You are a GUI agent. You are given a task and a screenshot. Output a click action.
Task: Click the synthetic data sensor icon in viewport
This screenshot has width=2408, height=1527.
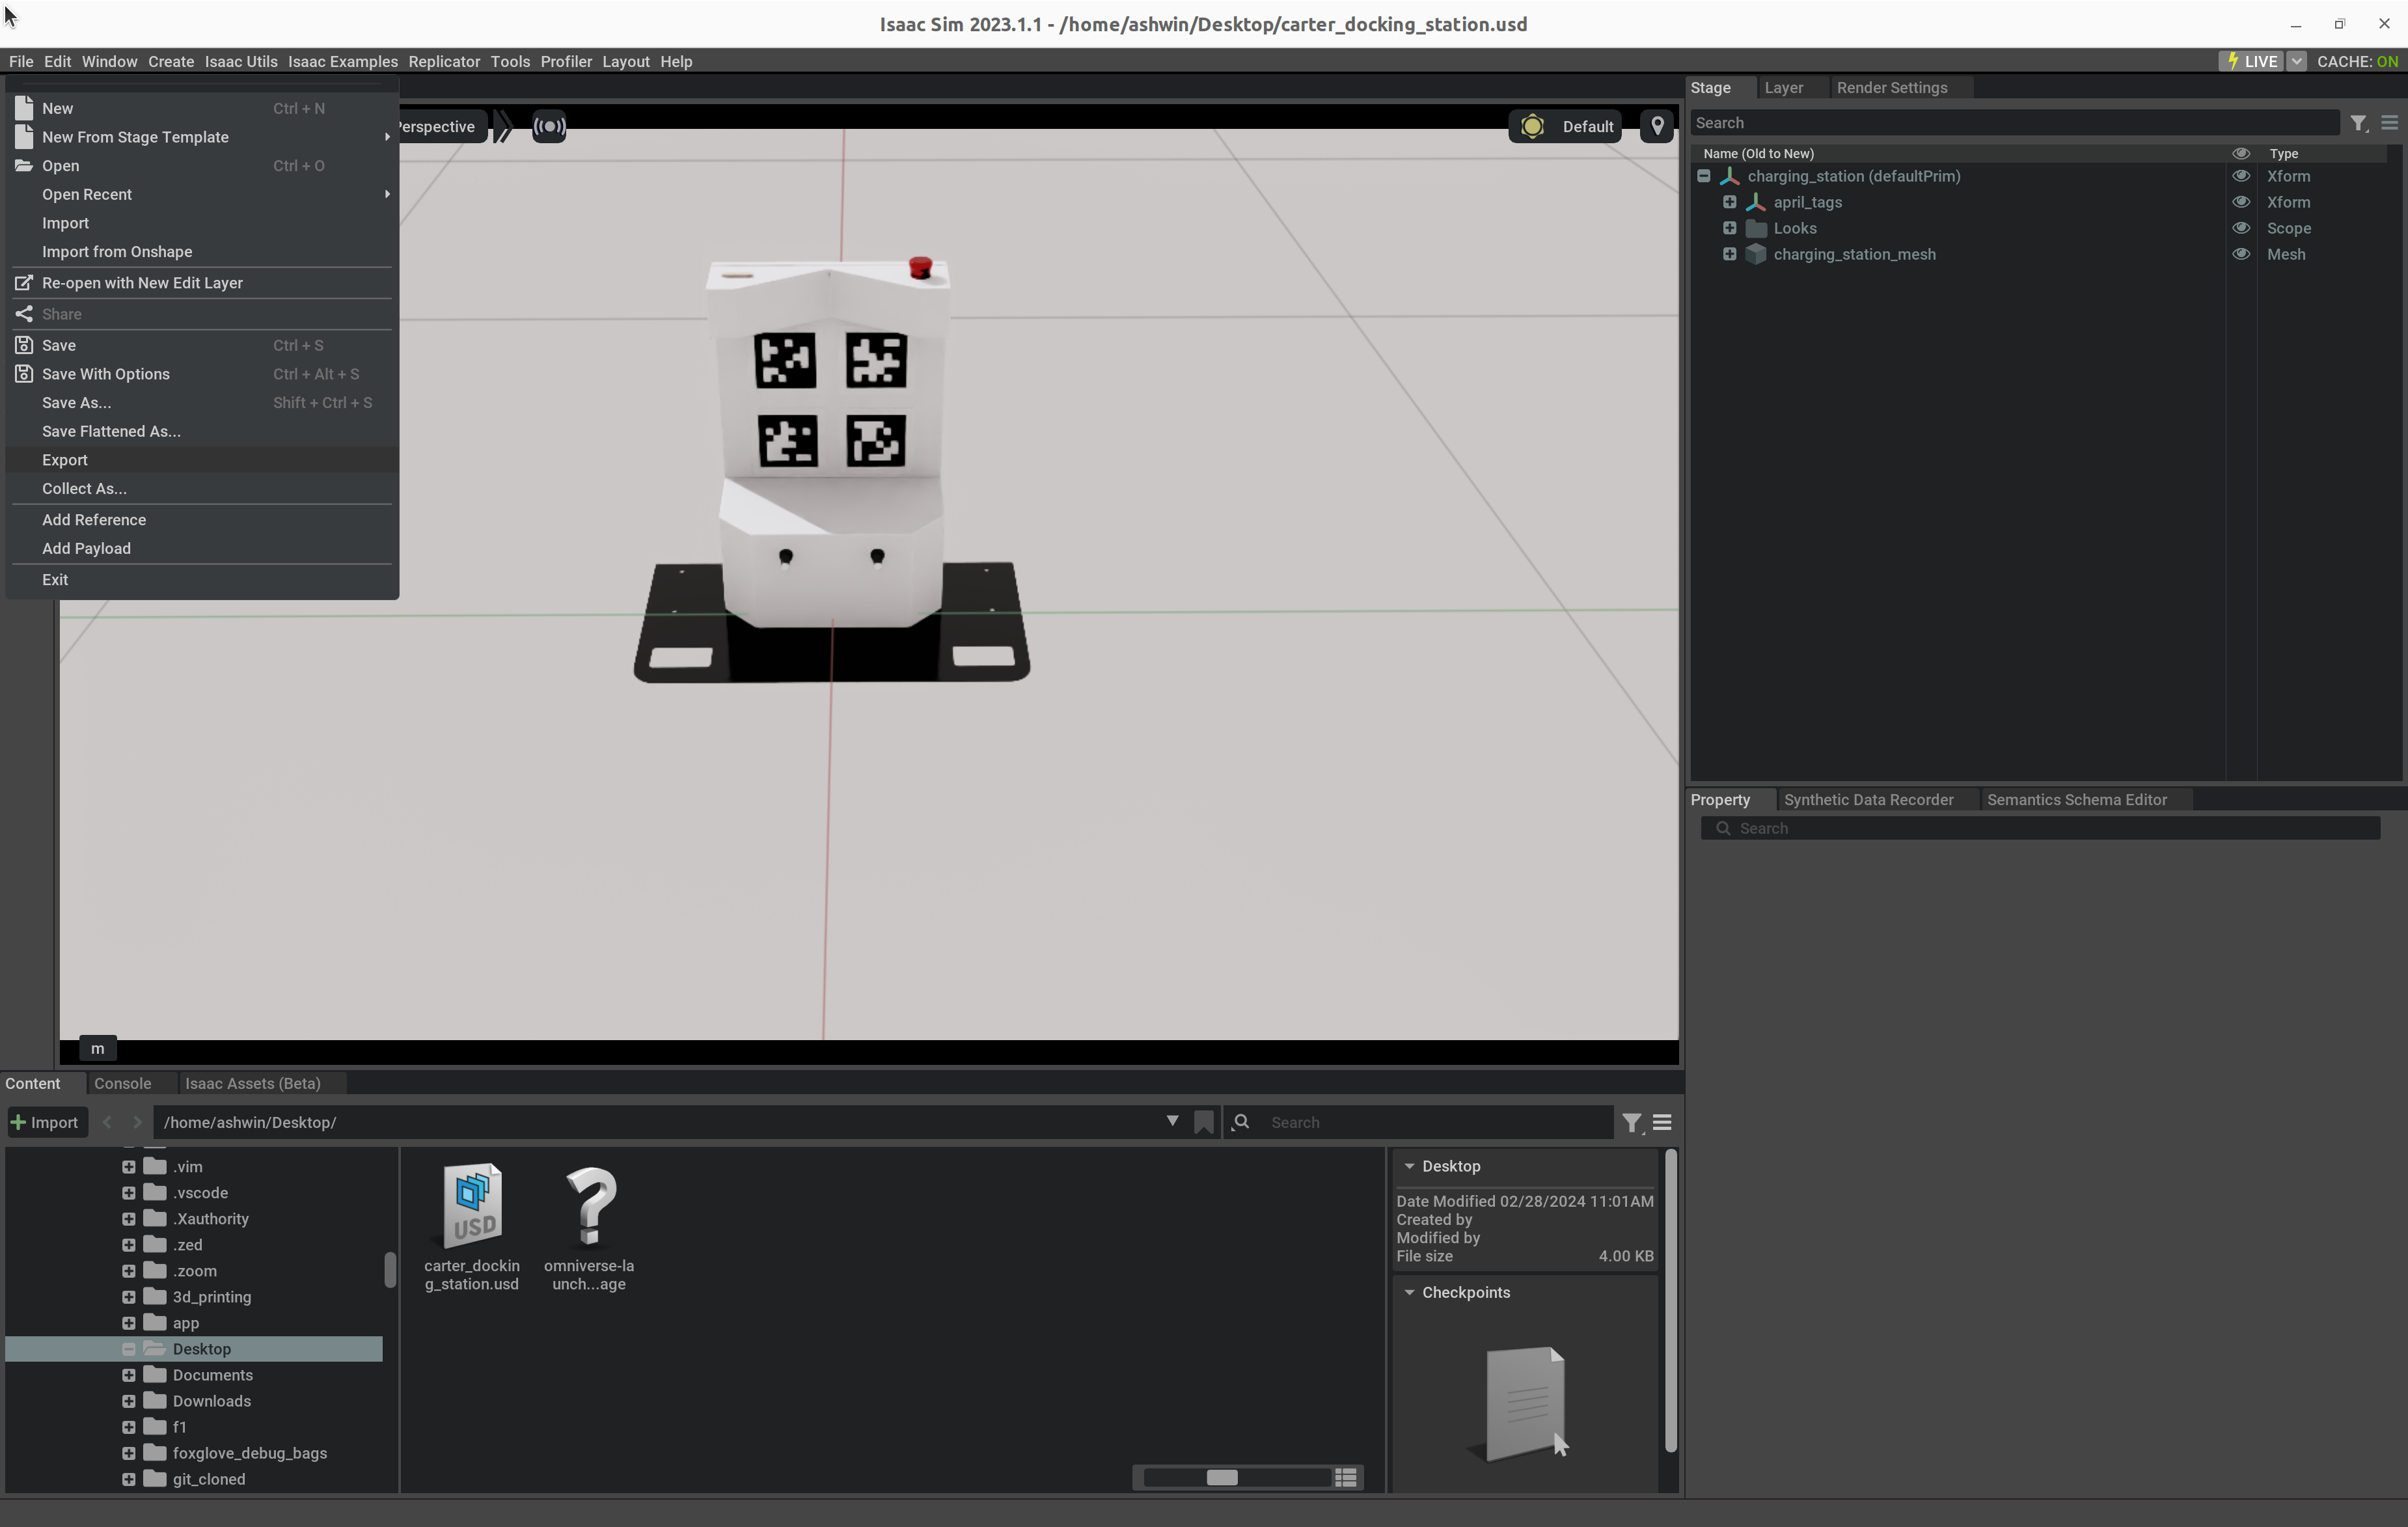pos(550,126)
